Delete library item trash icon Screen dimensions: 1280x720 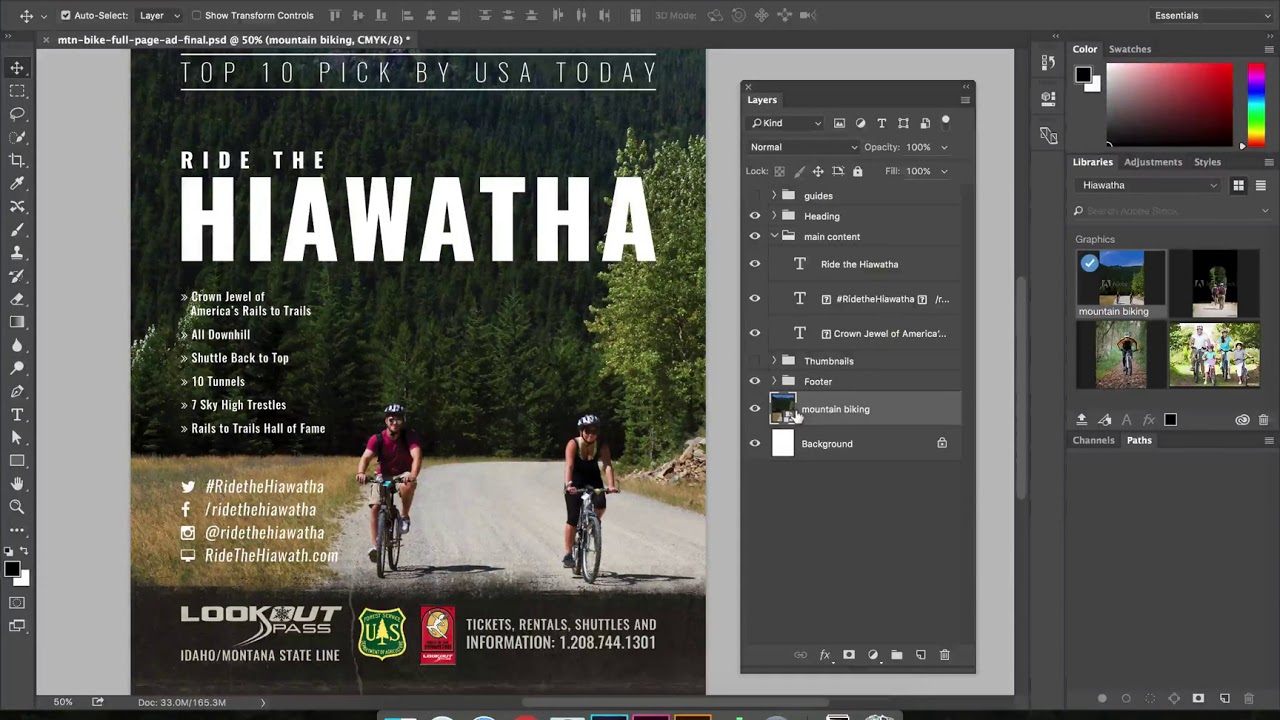(x=1263, y=420)
